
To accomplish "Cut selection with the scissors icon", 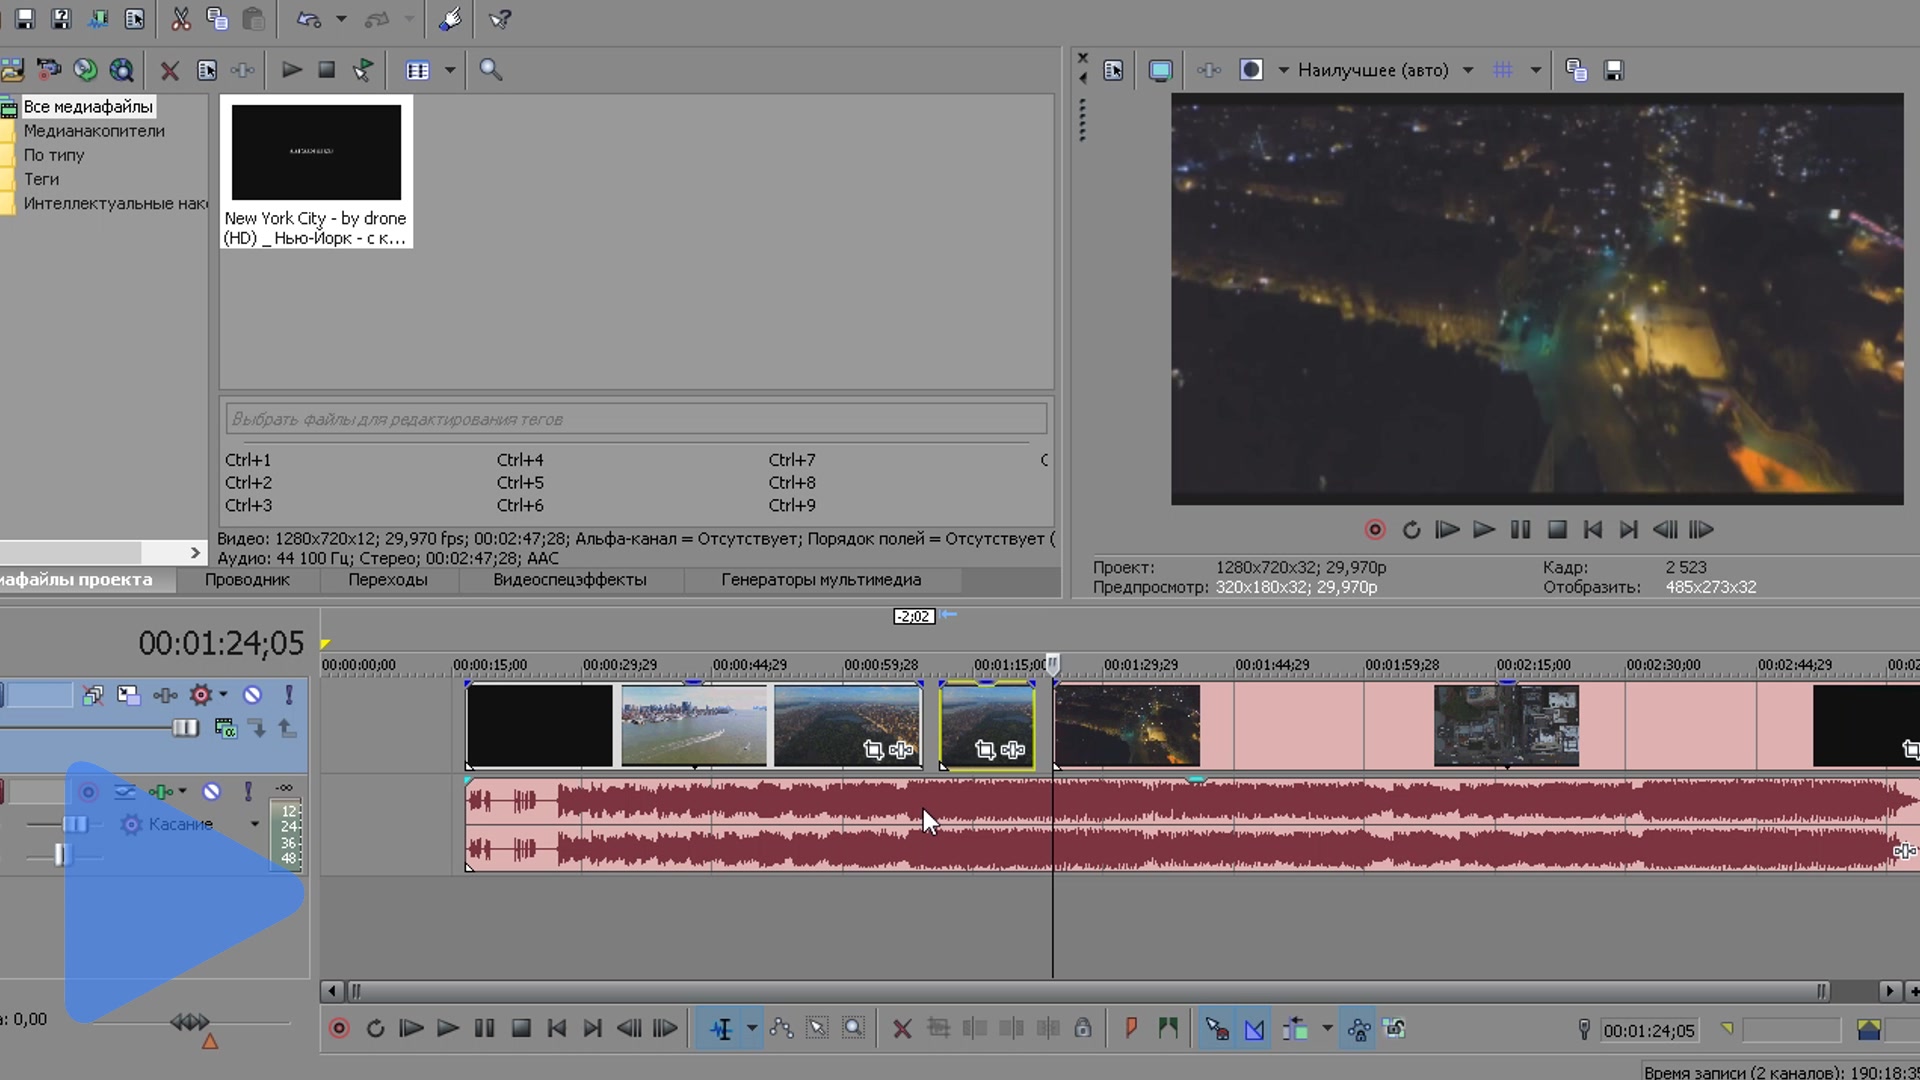I will [180, 19].
